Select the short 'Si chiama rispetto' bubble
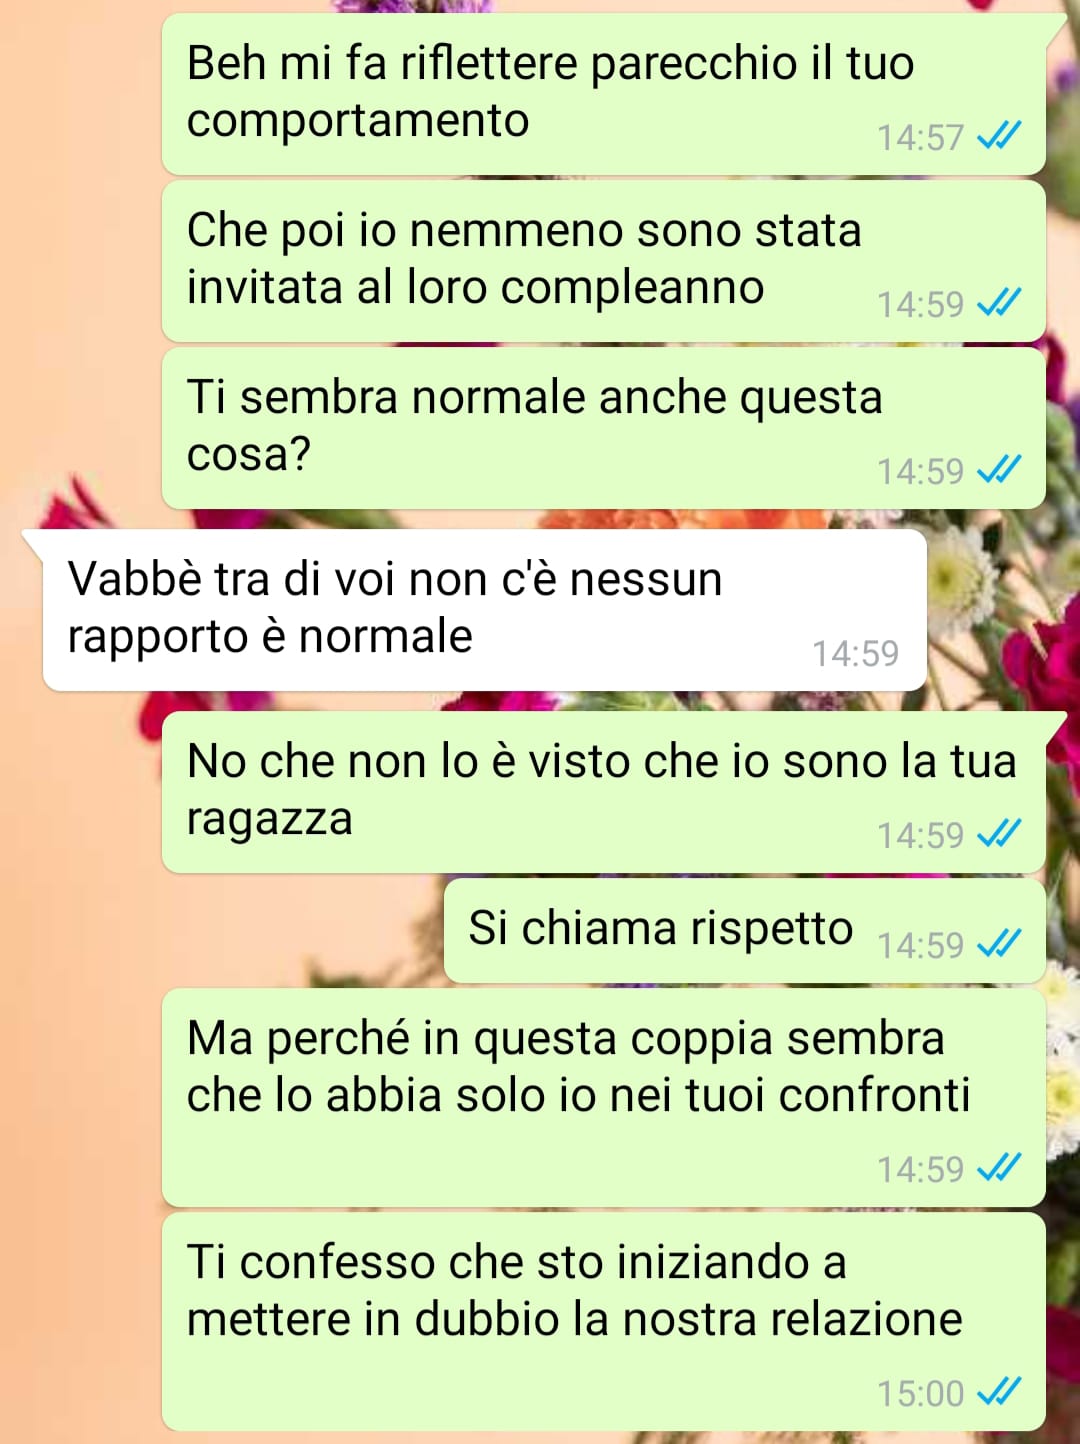This screenshot has width=1080, height=1444. 745,931
